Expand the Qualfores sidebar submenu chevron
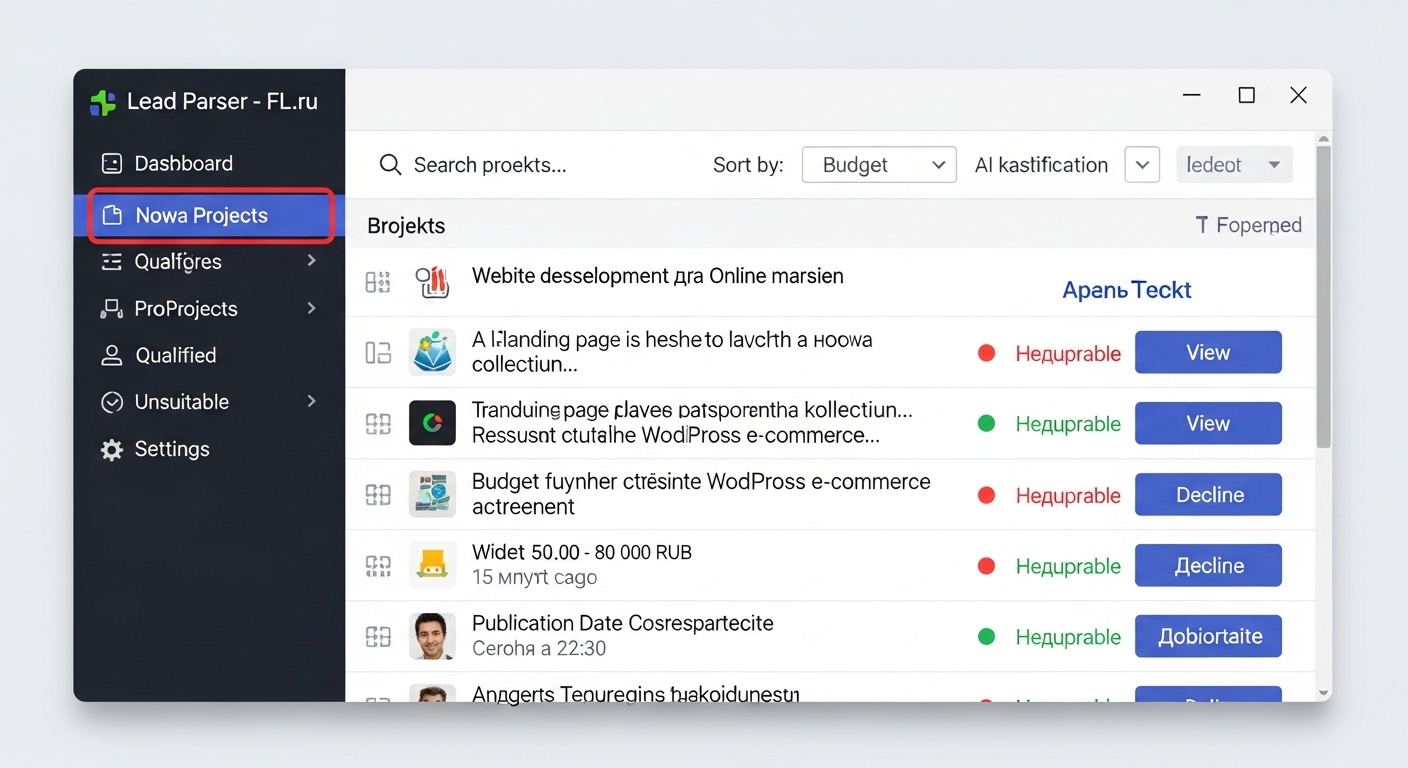Viewport: 1408px width, 768px height. click(x=312, y=261)
